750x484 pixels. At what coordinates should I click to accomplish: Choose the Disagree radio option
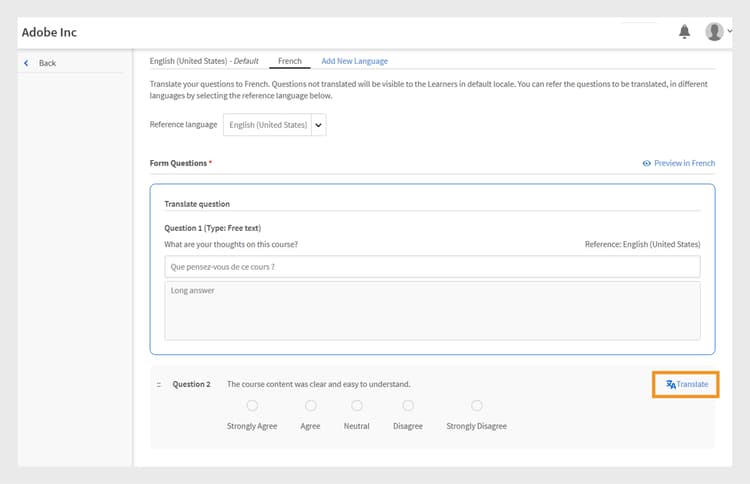pos(408,405)
